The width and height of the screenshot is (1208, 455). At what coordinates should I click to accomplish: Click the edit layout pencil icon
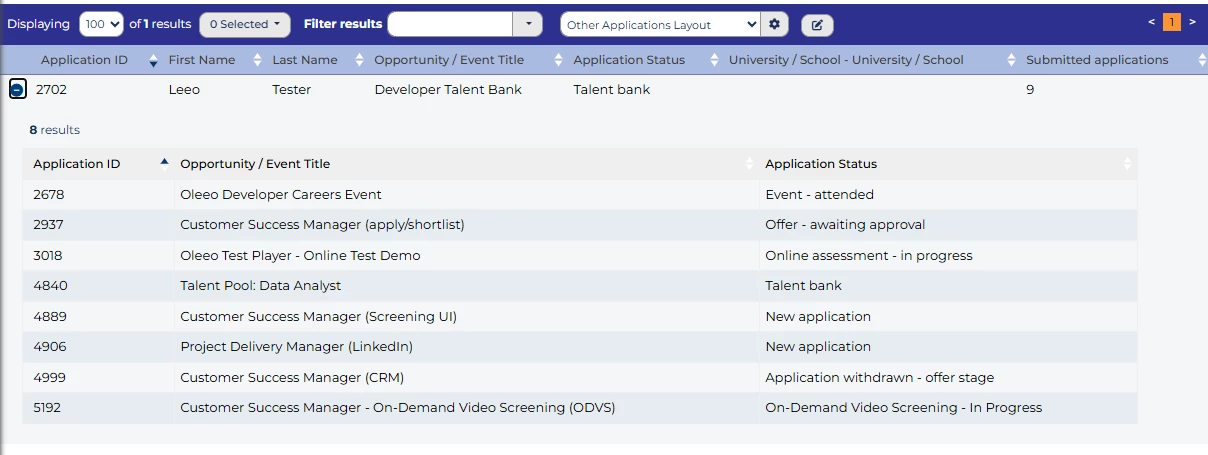click(x=816, y=25)
